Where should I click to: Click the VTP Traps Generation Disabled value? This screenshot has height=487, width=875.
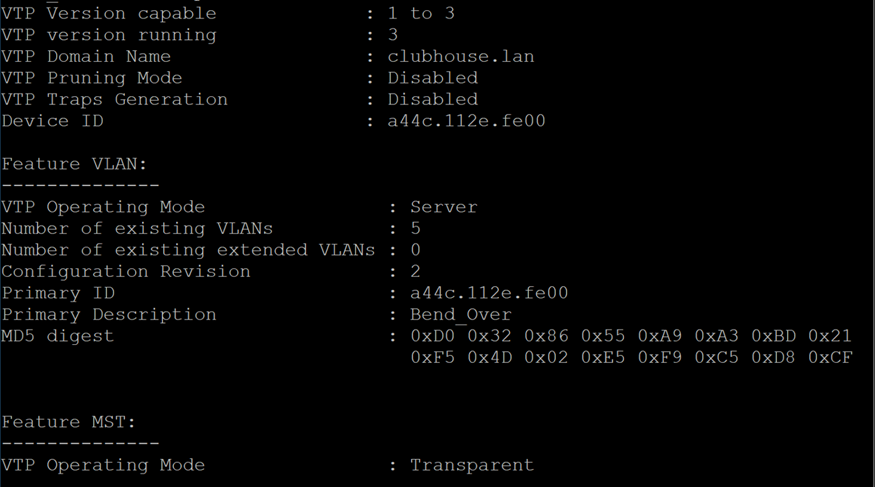(433, 99)
